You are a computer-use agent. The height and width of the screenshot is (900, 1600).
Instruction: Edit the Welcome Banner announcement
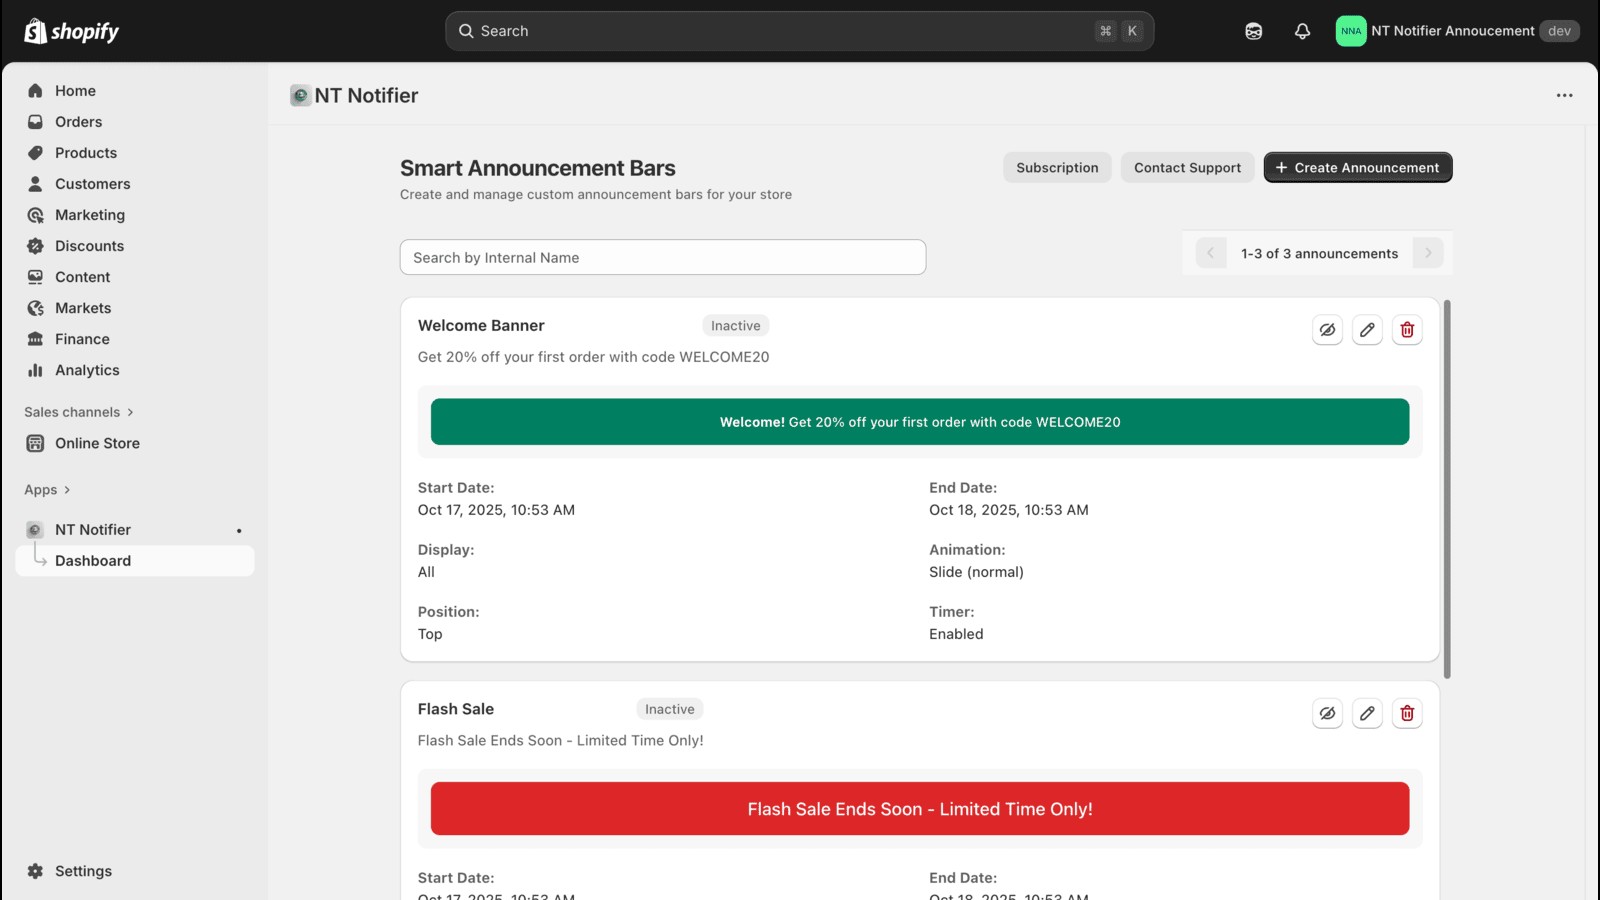1367,329
